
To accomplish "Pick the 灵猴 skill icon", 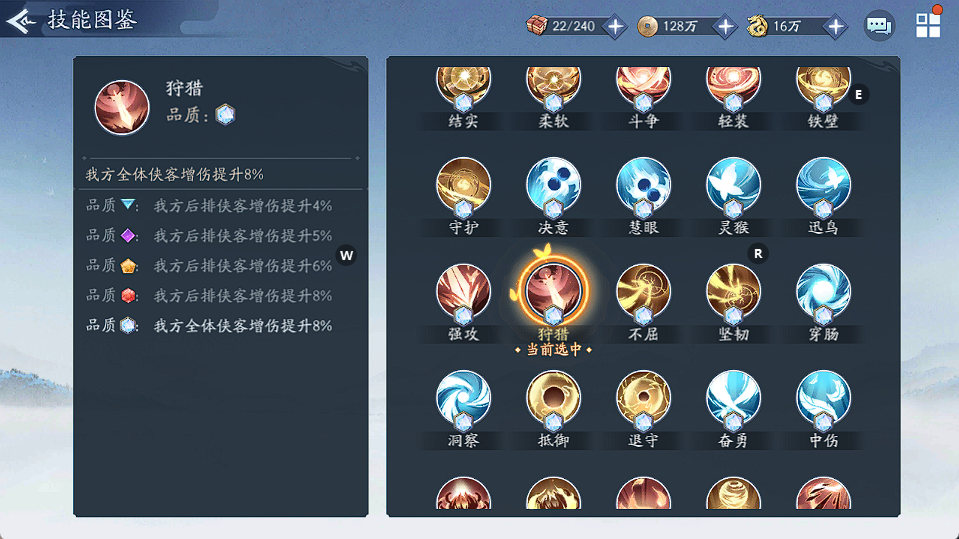I will (733, 186).
